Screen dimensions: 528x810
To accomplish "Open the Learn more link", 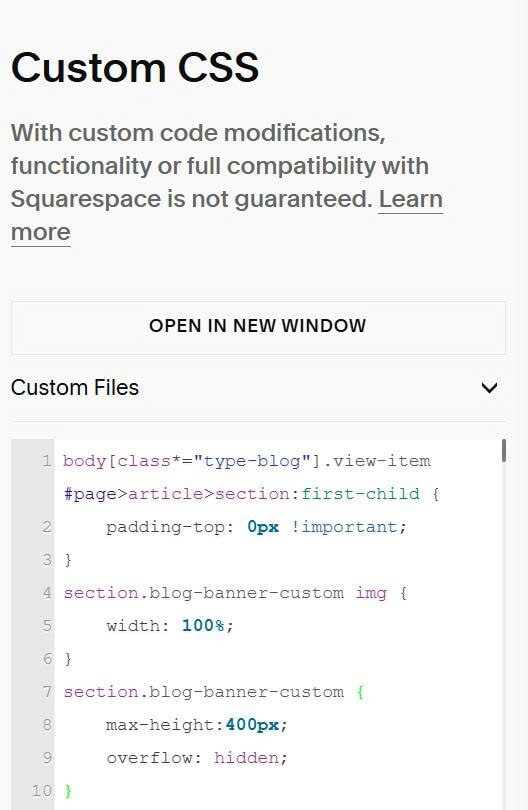I will (227, 215).
